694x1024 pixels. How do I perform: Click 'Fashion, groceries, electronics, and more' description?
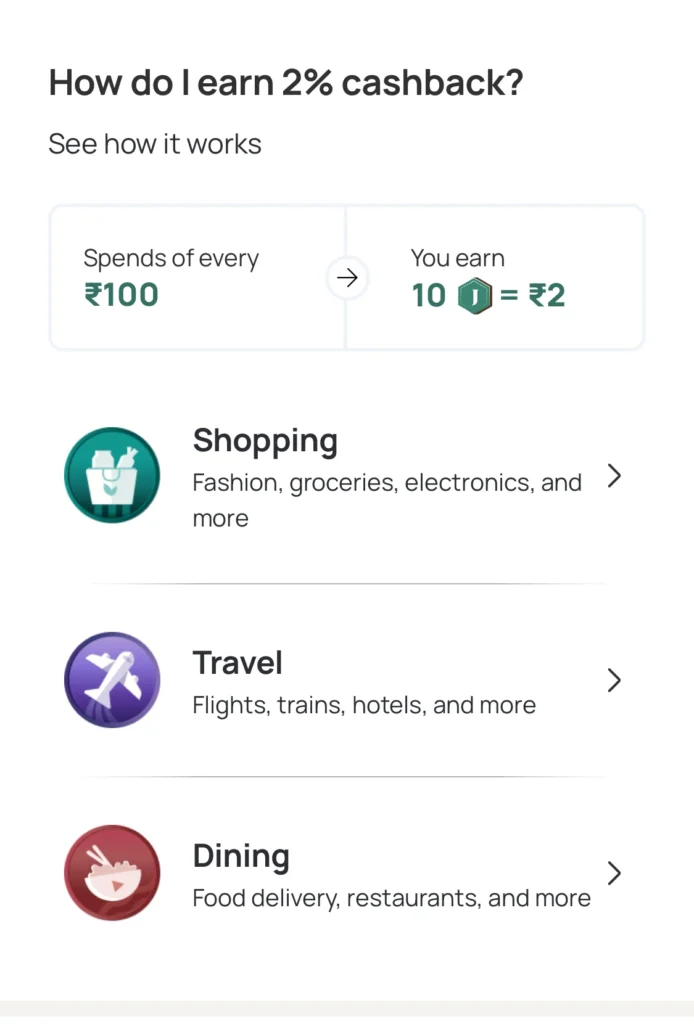pos(386,500)
